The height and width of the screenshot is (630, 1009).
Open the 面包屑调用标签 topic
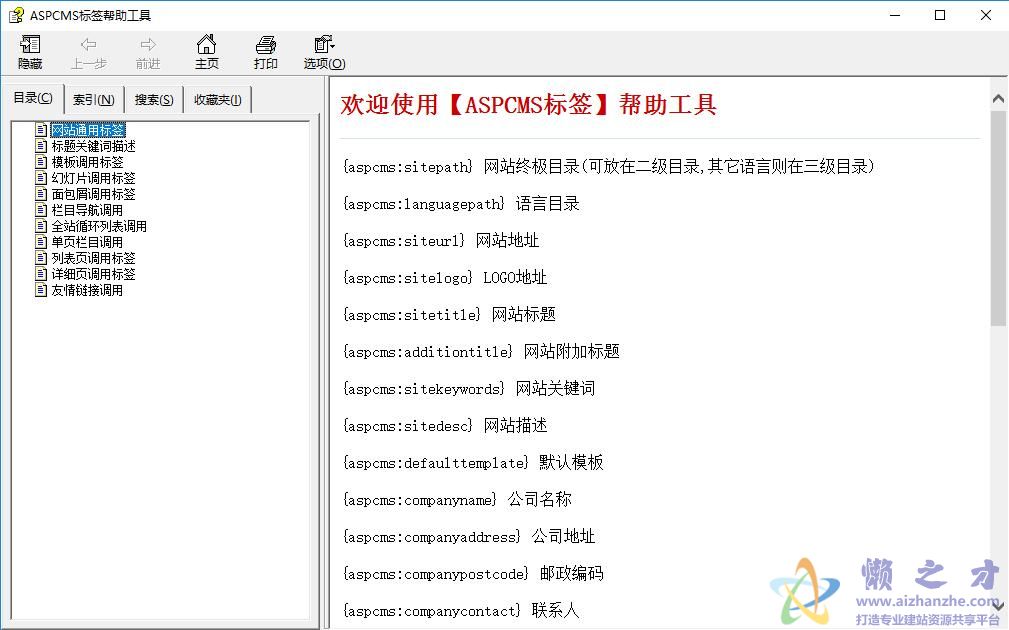click(x=93, y=194)
